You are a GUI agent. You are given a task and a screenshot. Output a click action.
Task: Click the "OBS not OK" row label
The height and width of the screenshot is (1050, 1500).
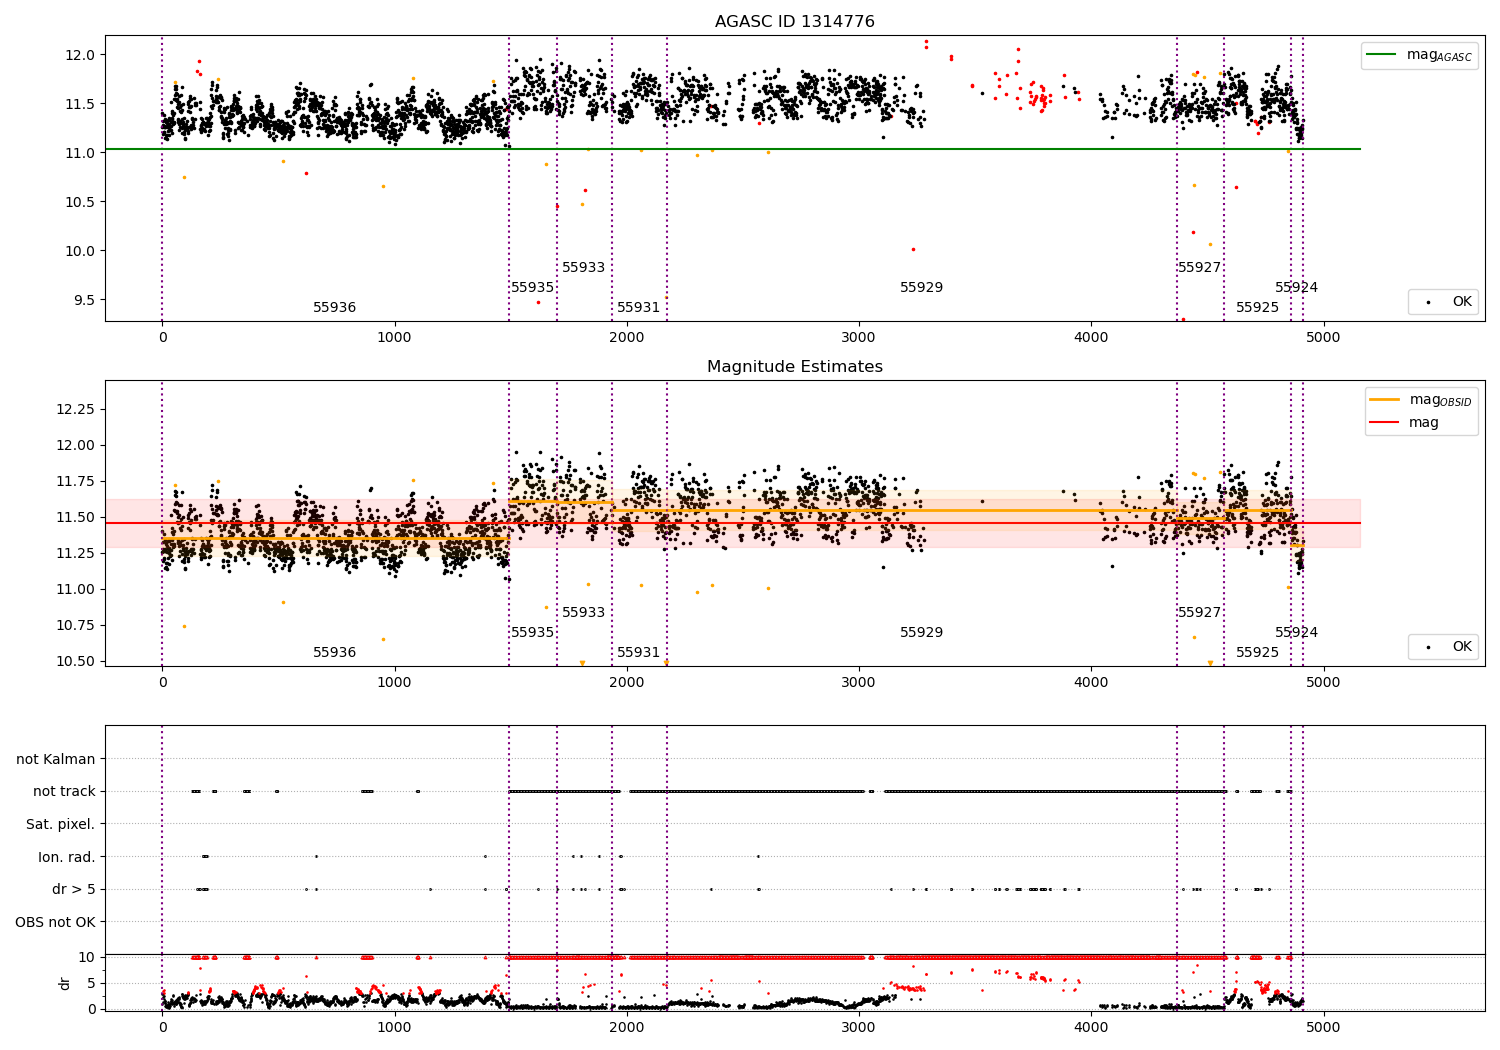55,922
